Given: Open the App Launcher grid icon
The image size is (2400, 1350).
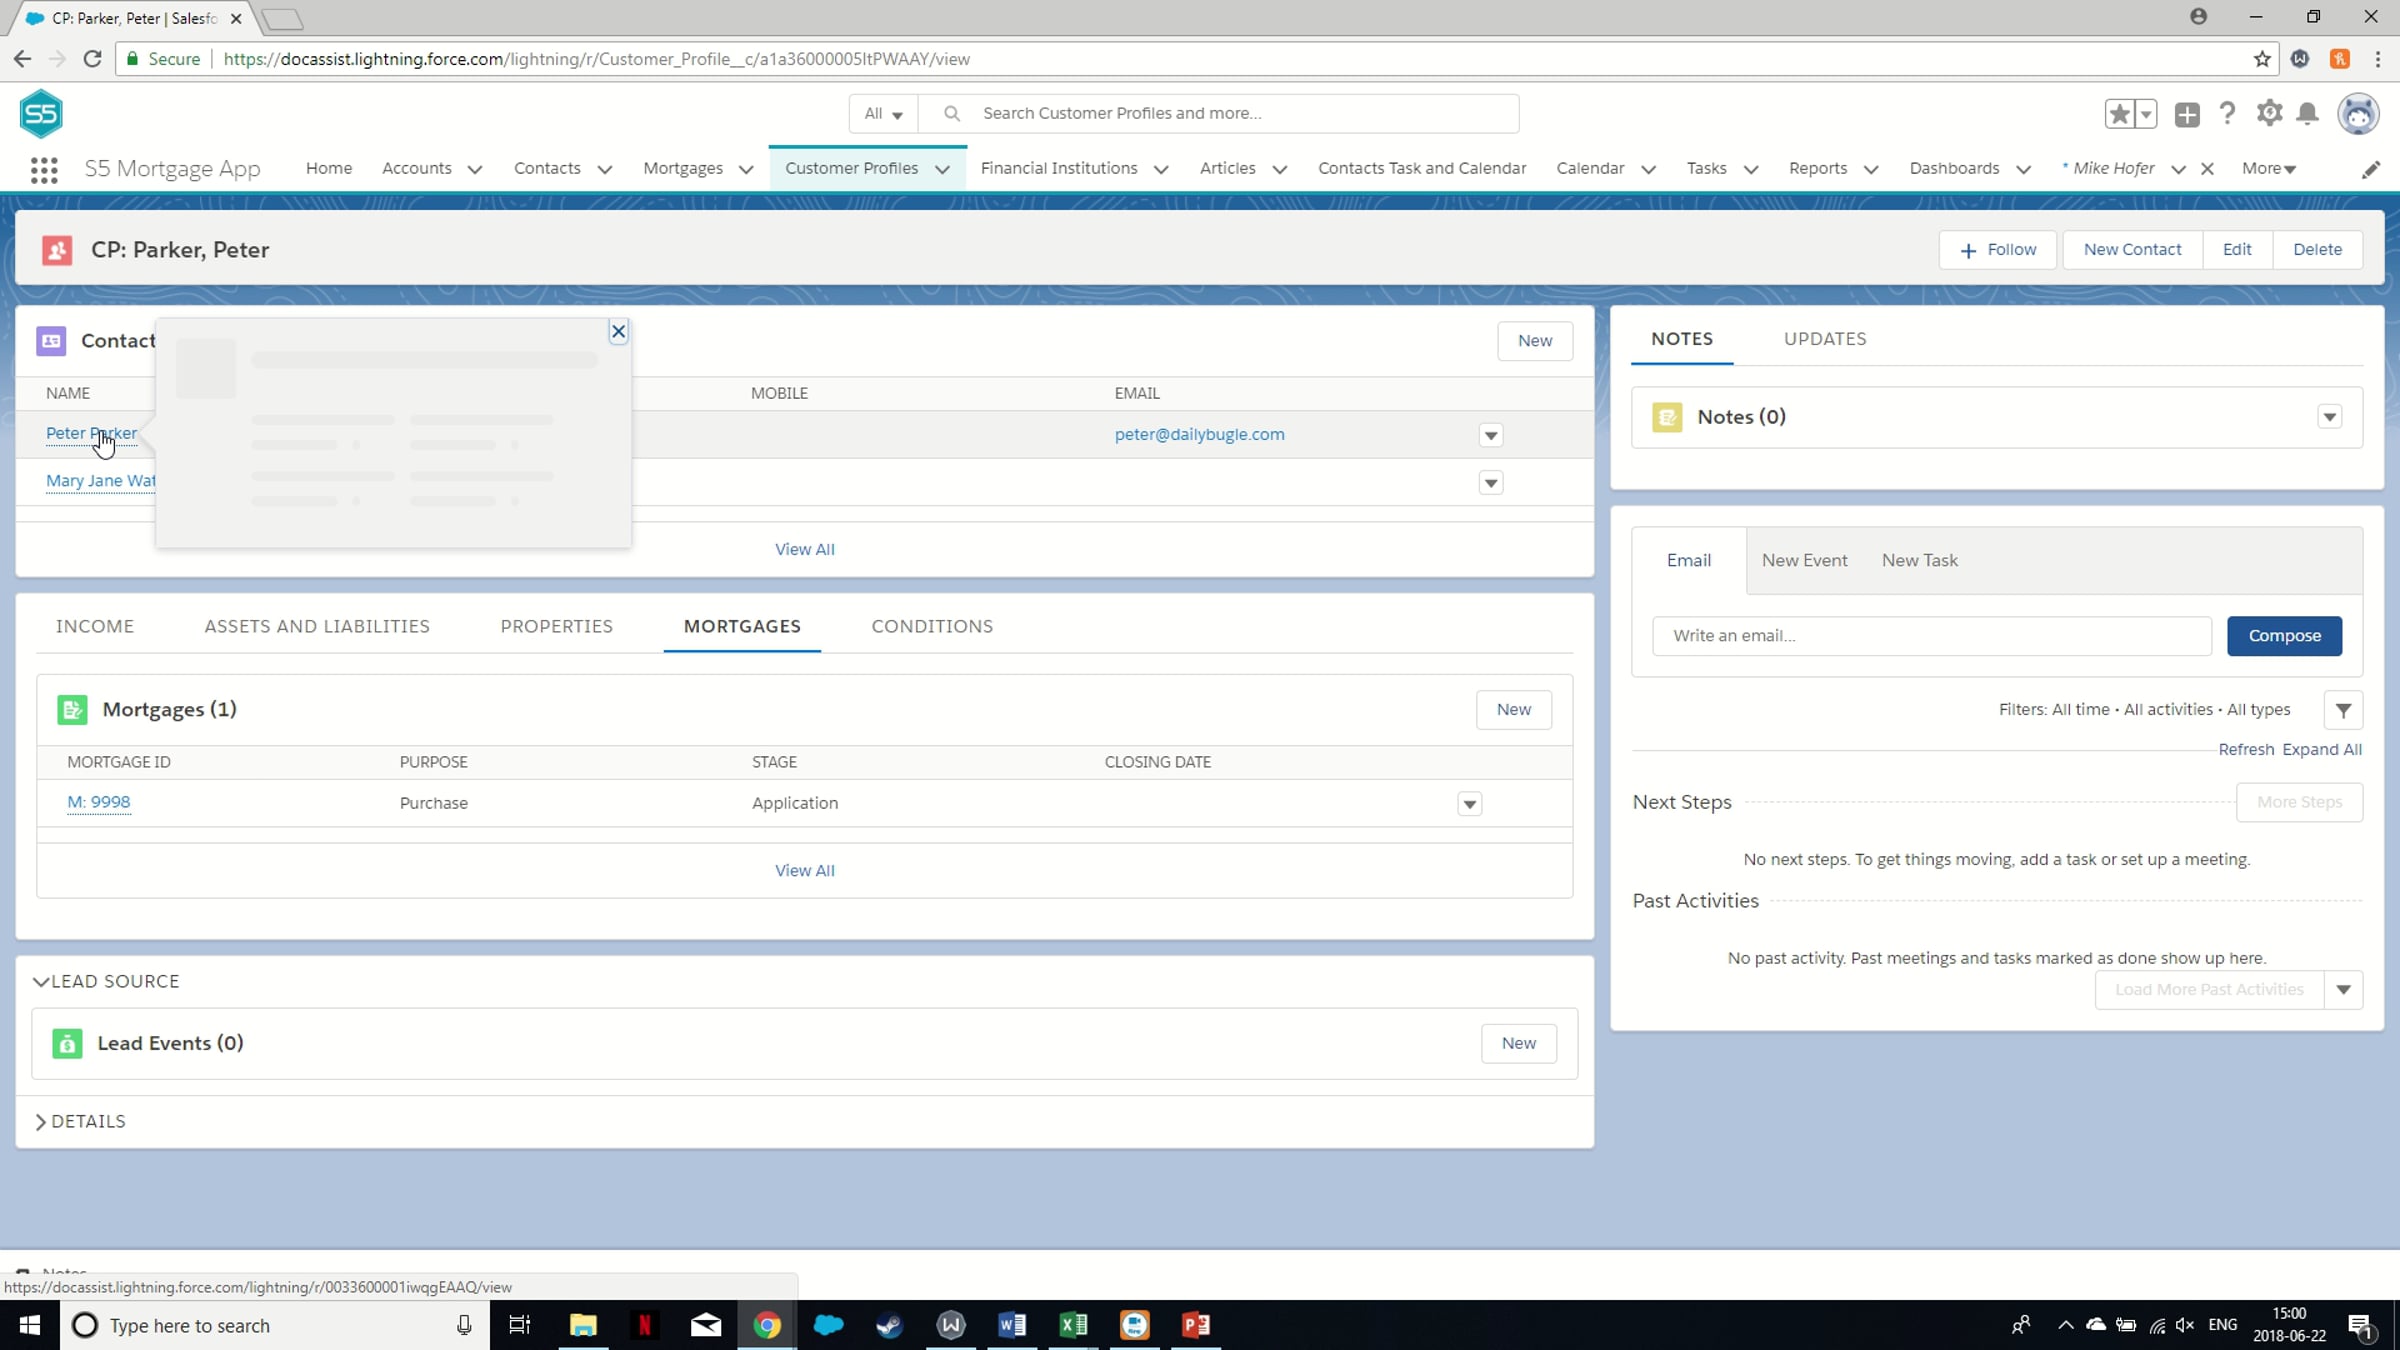Looking at the screenshot, I should (43, 169).
